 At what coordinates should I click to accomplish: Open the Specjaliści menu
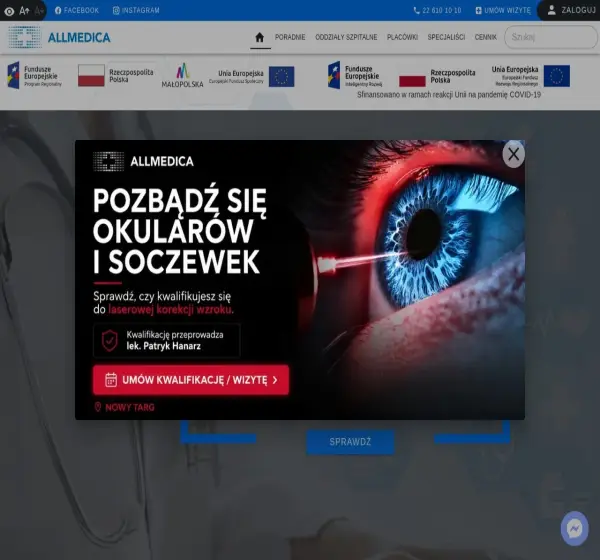446,37
